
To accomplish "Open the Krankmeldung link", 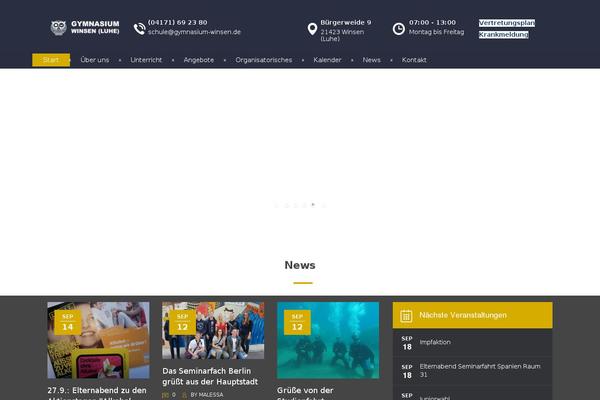I will [504, 35].
